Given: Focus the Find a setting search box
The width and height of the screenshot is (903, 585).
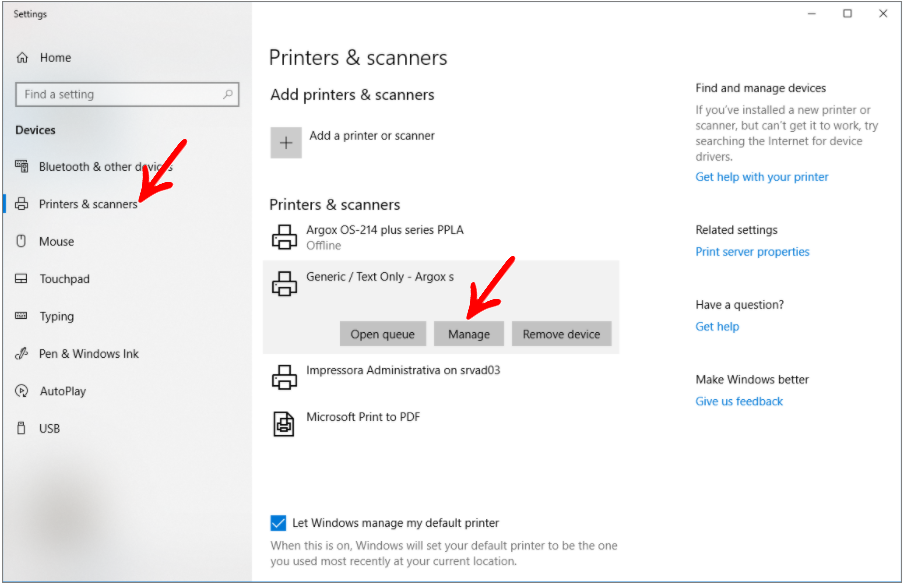Looking at the screenshot, I should 127,94.
